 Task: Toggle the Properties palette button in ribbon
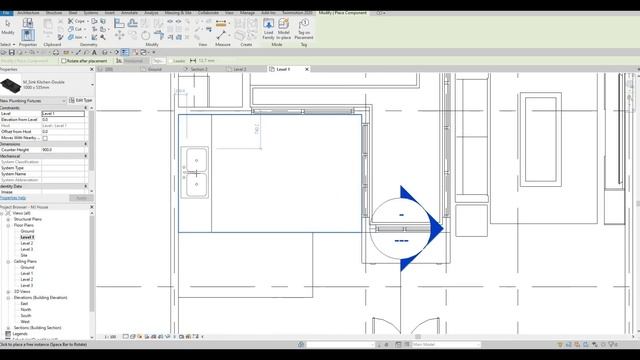pos(28,35)
